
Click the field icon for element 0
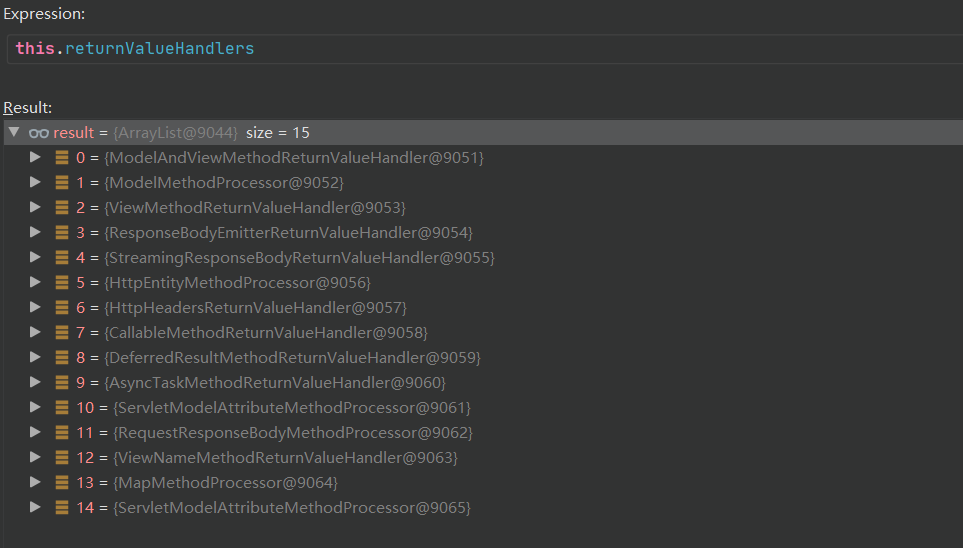pyautogui.click(x=62, y=158)
